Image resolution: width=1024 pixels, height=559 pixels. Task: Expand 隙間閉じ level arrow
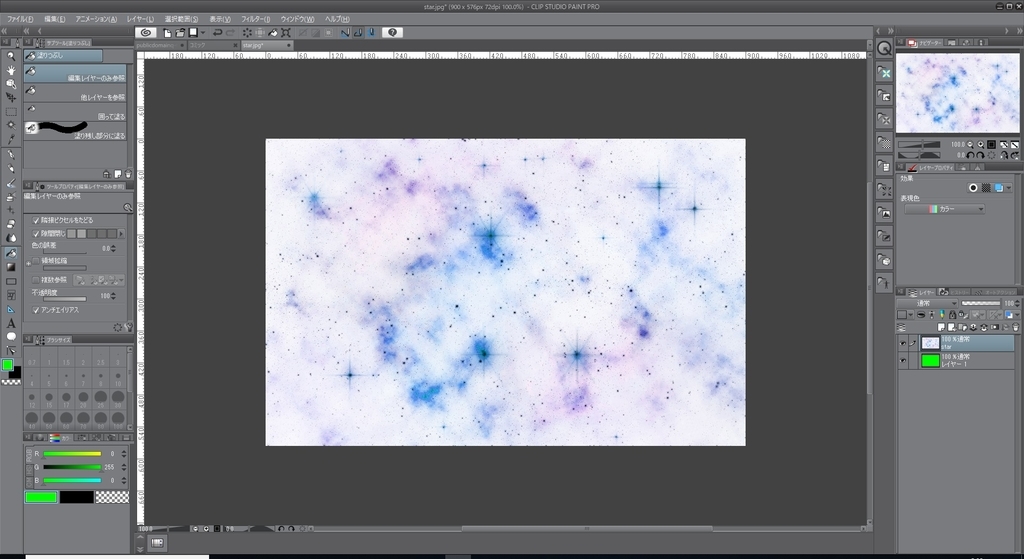pyautogui.click(x=121, y=234)
